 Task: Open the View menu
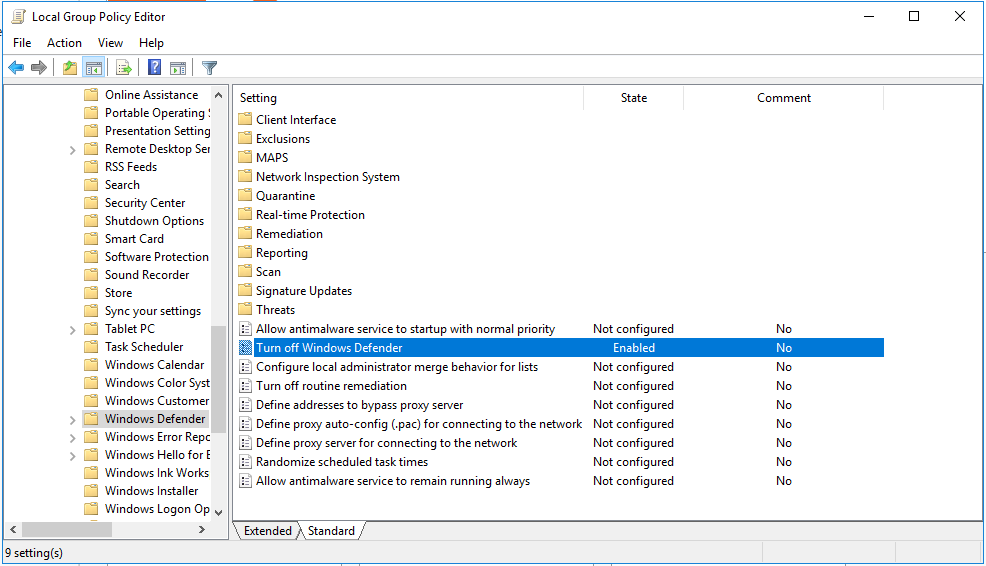click(x=110, y=43)
